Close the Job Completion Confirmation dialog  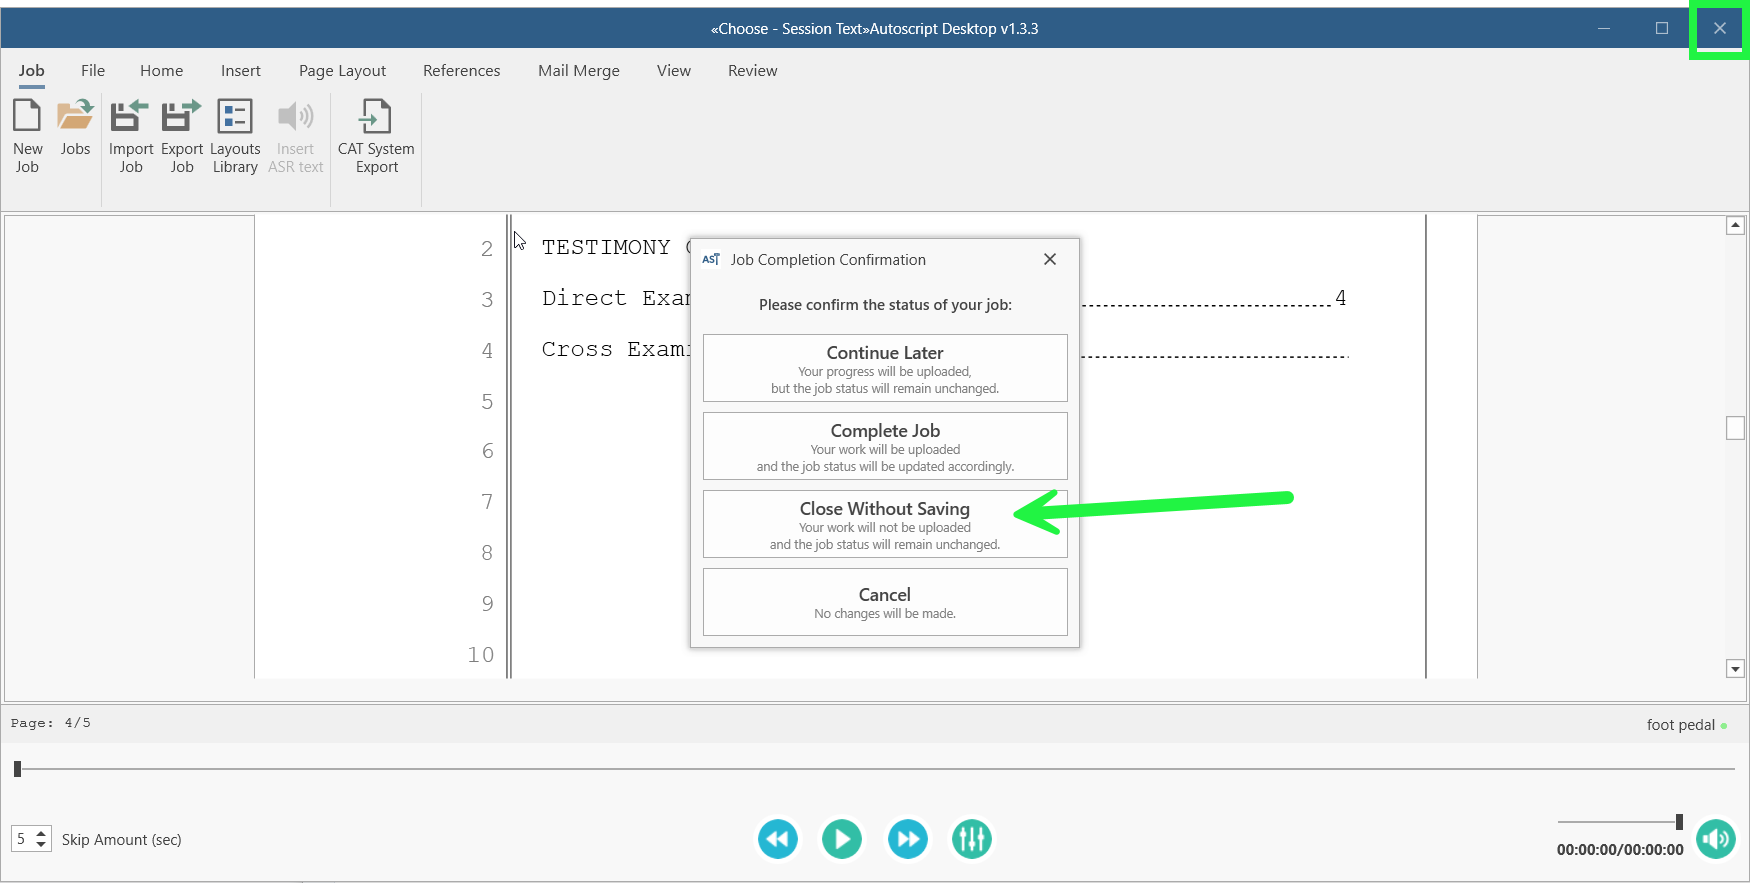tap(1049, 259)
